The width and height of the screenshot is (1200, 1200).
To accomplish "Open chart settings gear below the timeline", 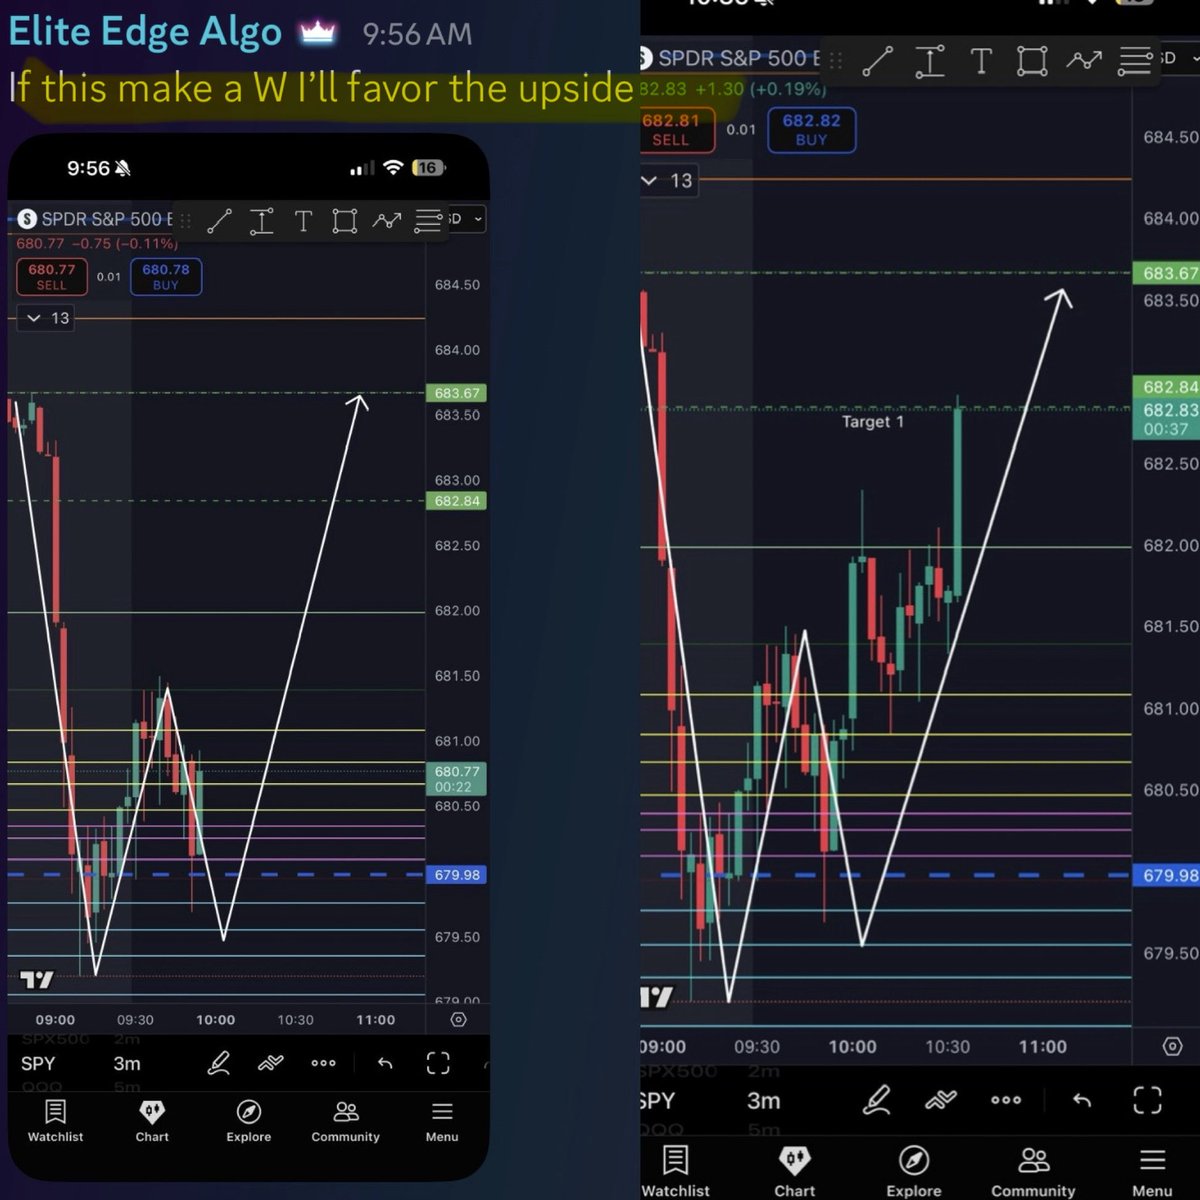I will (x=458, y=1018).
